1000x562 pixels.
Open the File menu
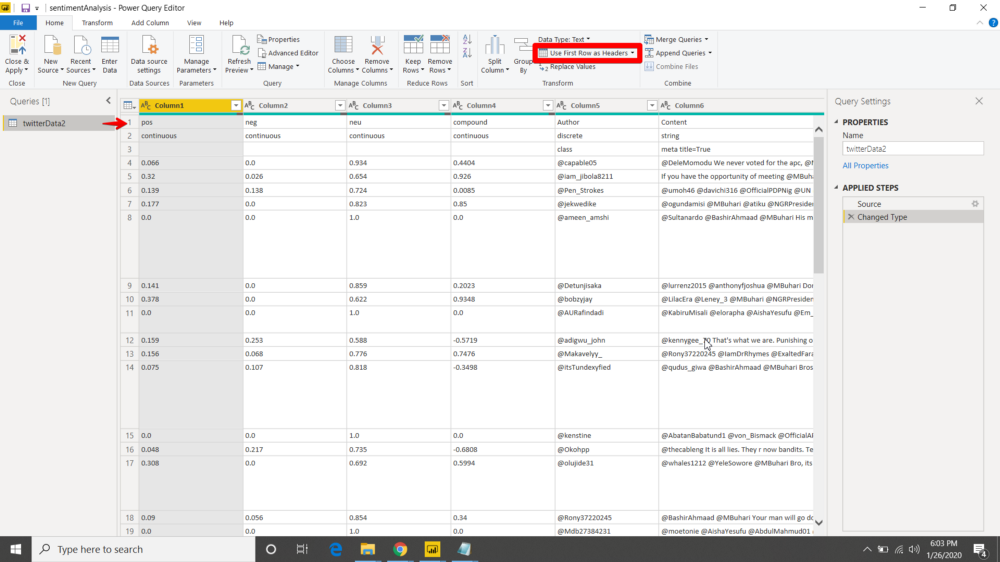[x=18, y=23]
